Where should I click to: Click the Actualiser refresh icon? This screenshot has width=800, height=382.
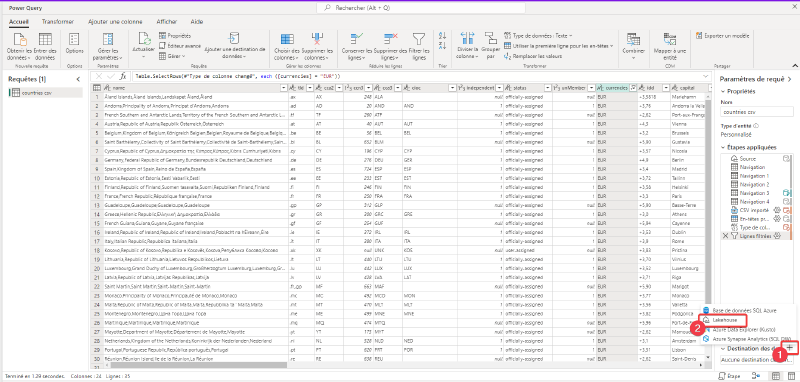pyautogui.click(x=145, y=39)
